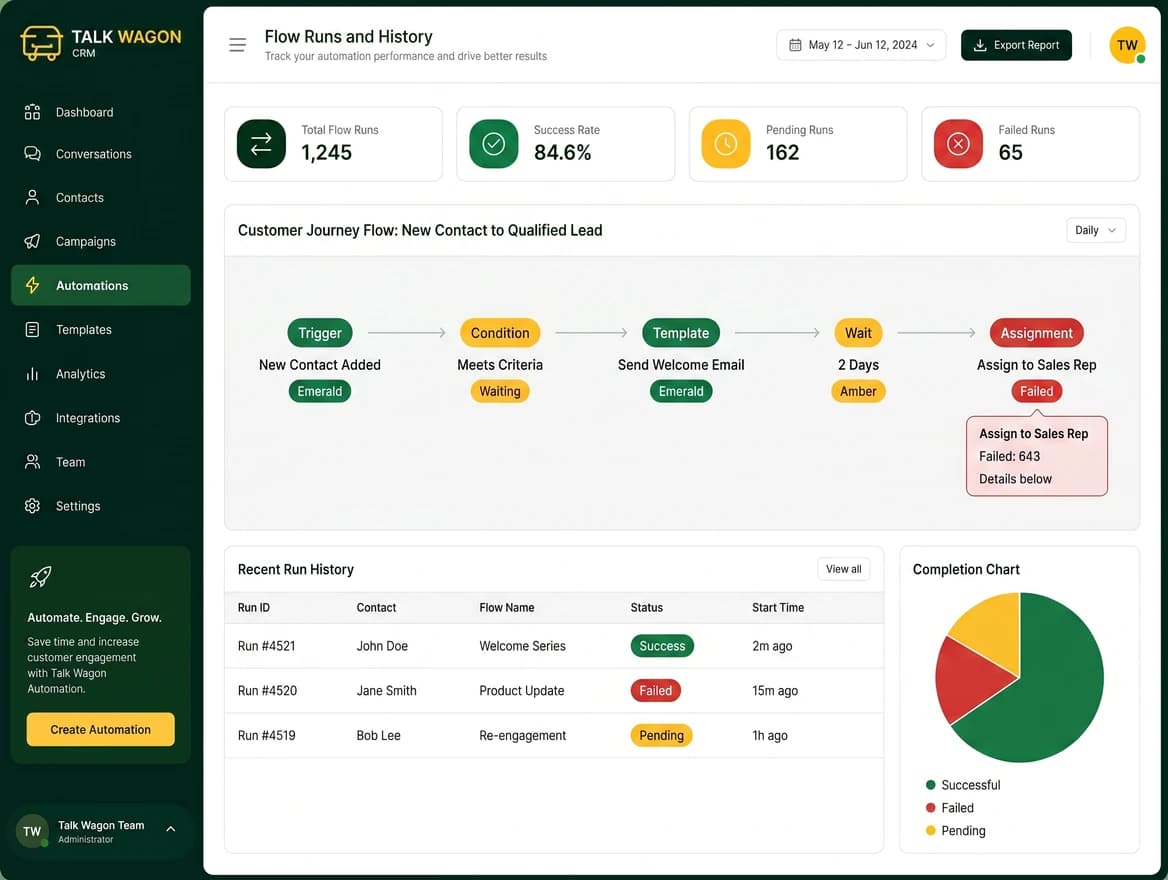The height and width of the screenshot is (880, 1168).
Task: Click the Analytics bar chart icon
Action: coord(32,373)
